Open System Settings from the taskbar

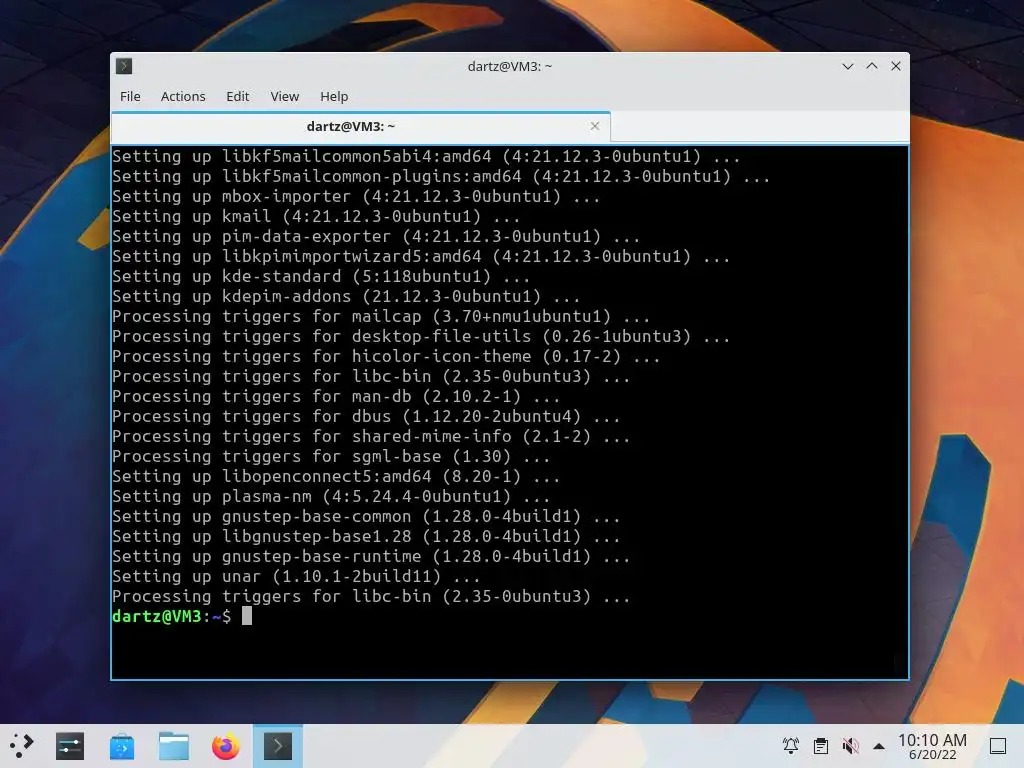point(70,746)
